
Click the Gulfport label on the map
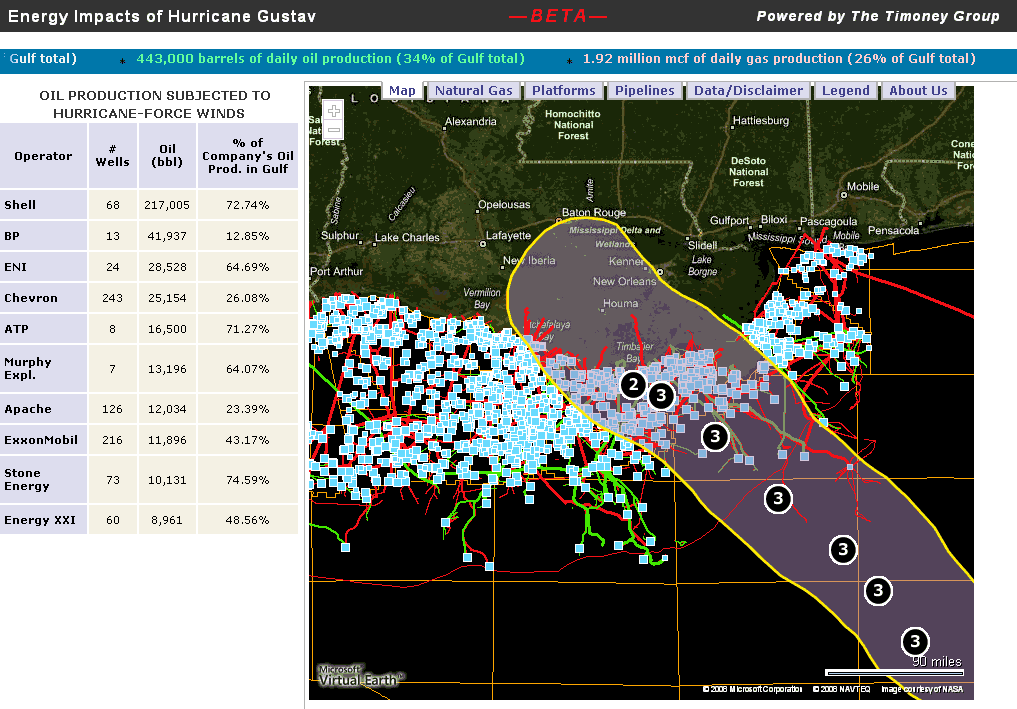tap(729, 221)
